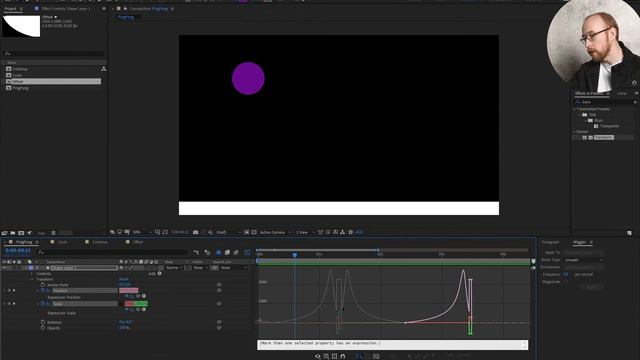
Task: Select the Continue composition in Project panel
Action: point(20,69)
